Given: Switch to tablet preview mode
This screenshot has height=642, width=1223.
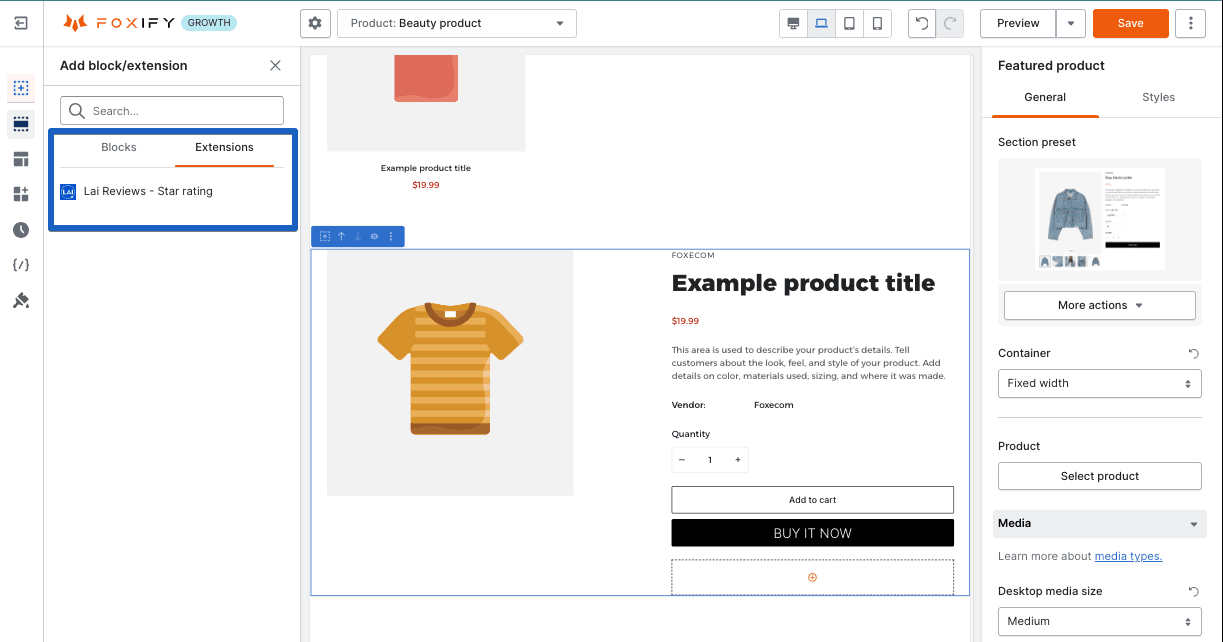Looking at the screenshot, I should [850, 23].
